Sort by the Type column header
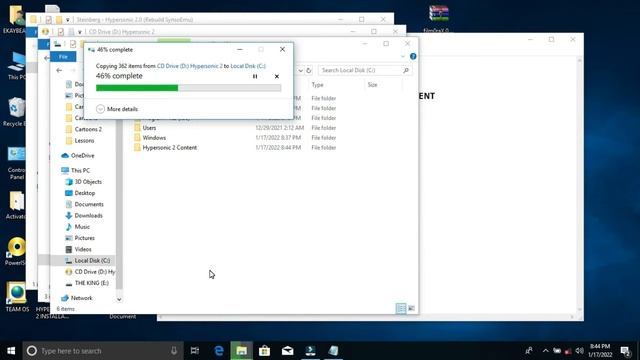640x360 pixels. tap(318, 84)
